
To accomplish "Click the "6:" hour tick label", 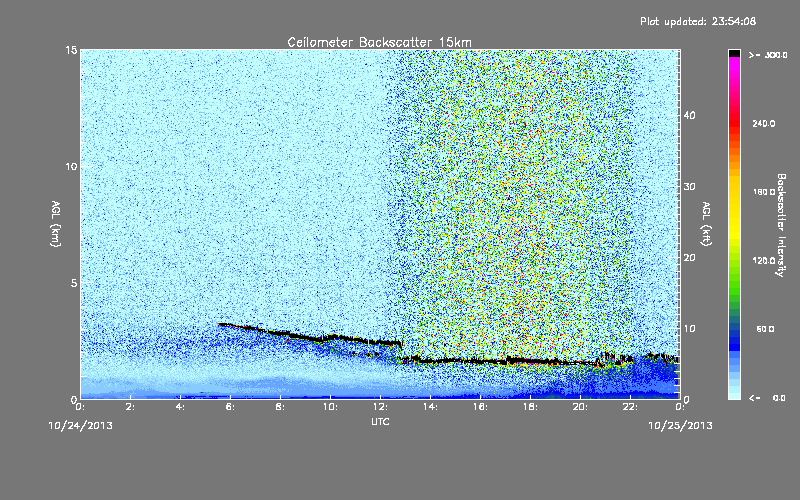I will click(231, 407).
